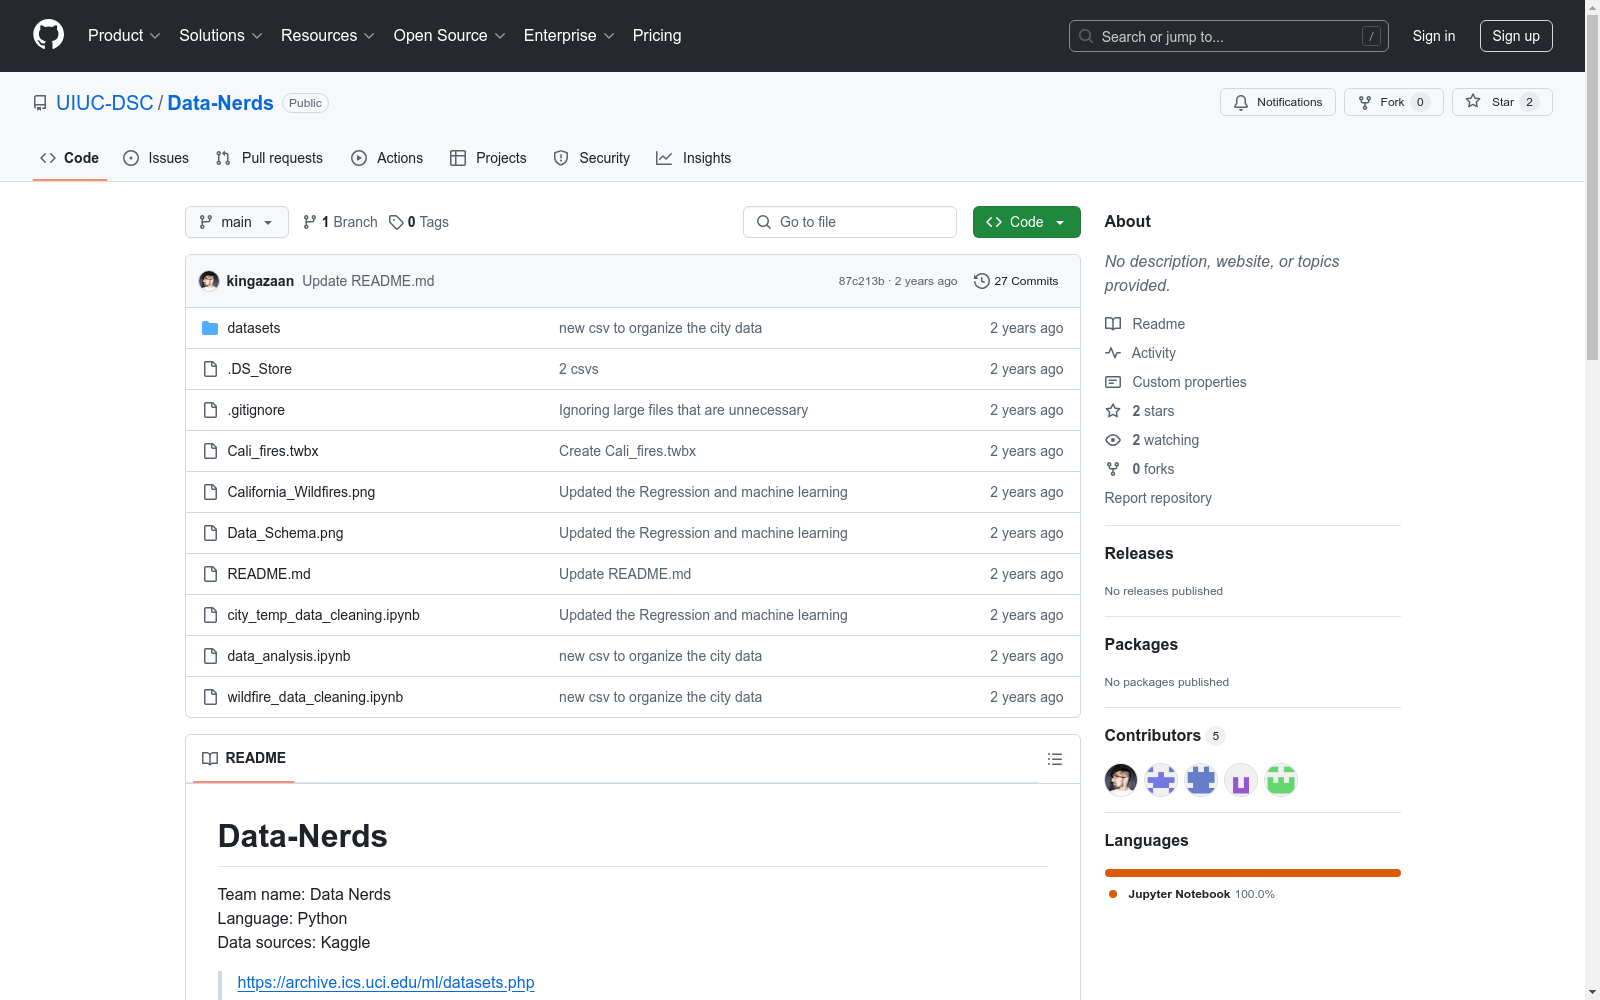Fork the repository with Fork button
Viewport: 1600px width, 1000px height.
(1394, 102)
